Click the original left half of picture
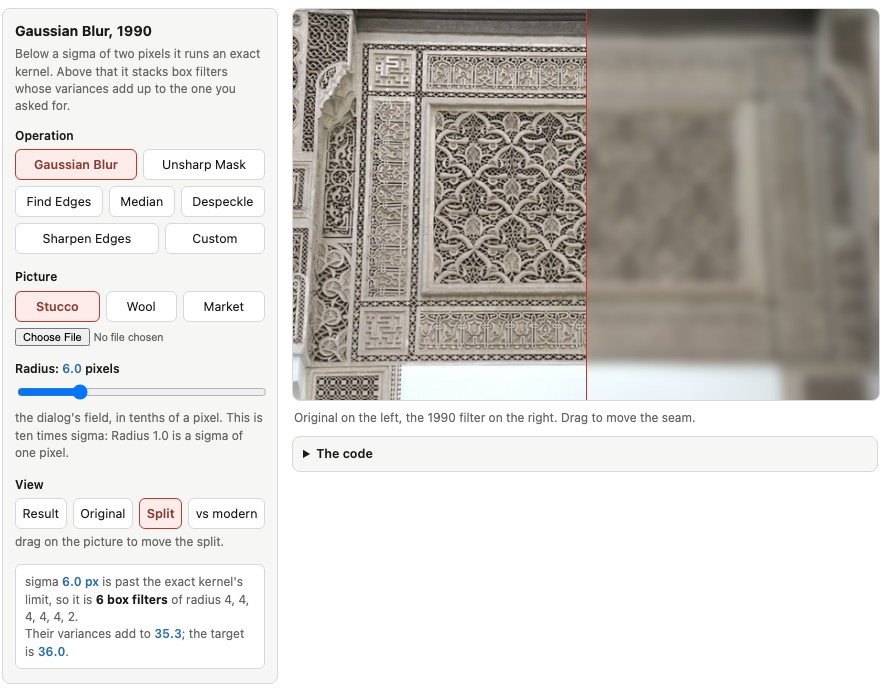The height and width of the screenshot is (696, 886). [439, 205]
